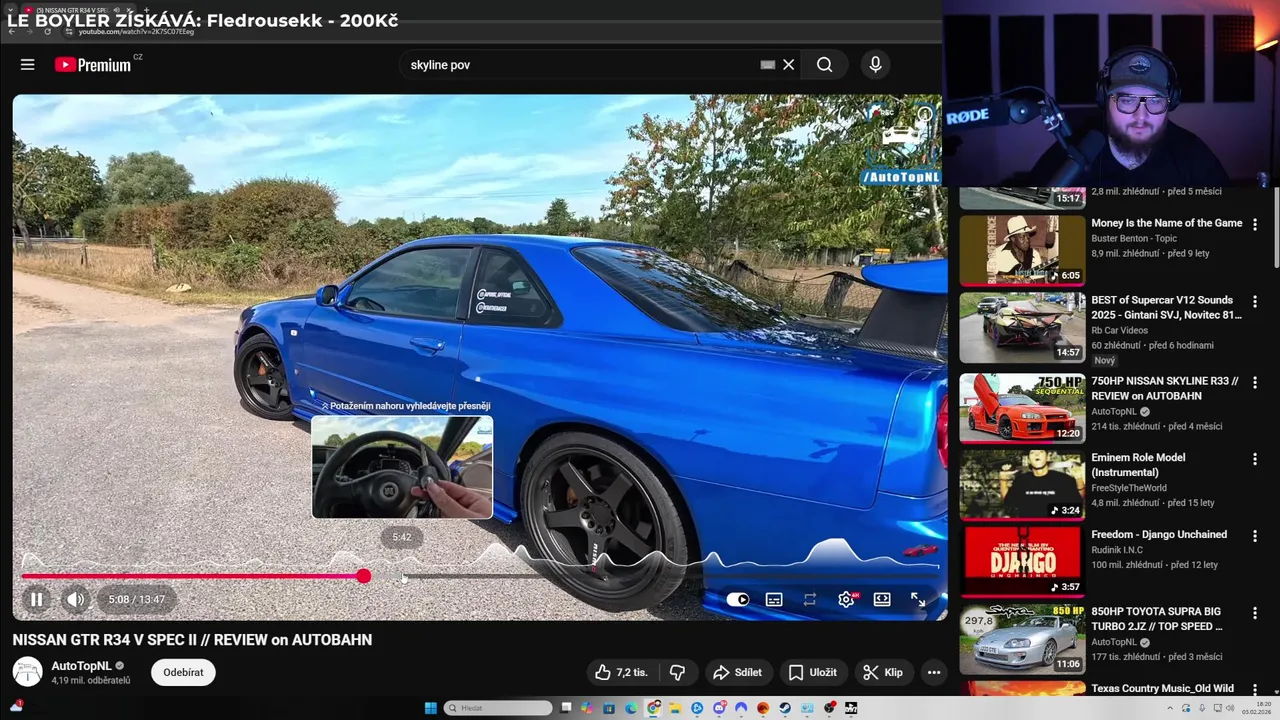This screenshot has height=720, width=1280.
Task: Share video with Sdílet
Action: 737,672
